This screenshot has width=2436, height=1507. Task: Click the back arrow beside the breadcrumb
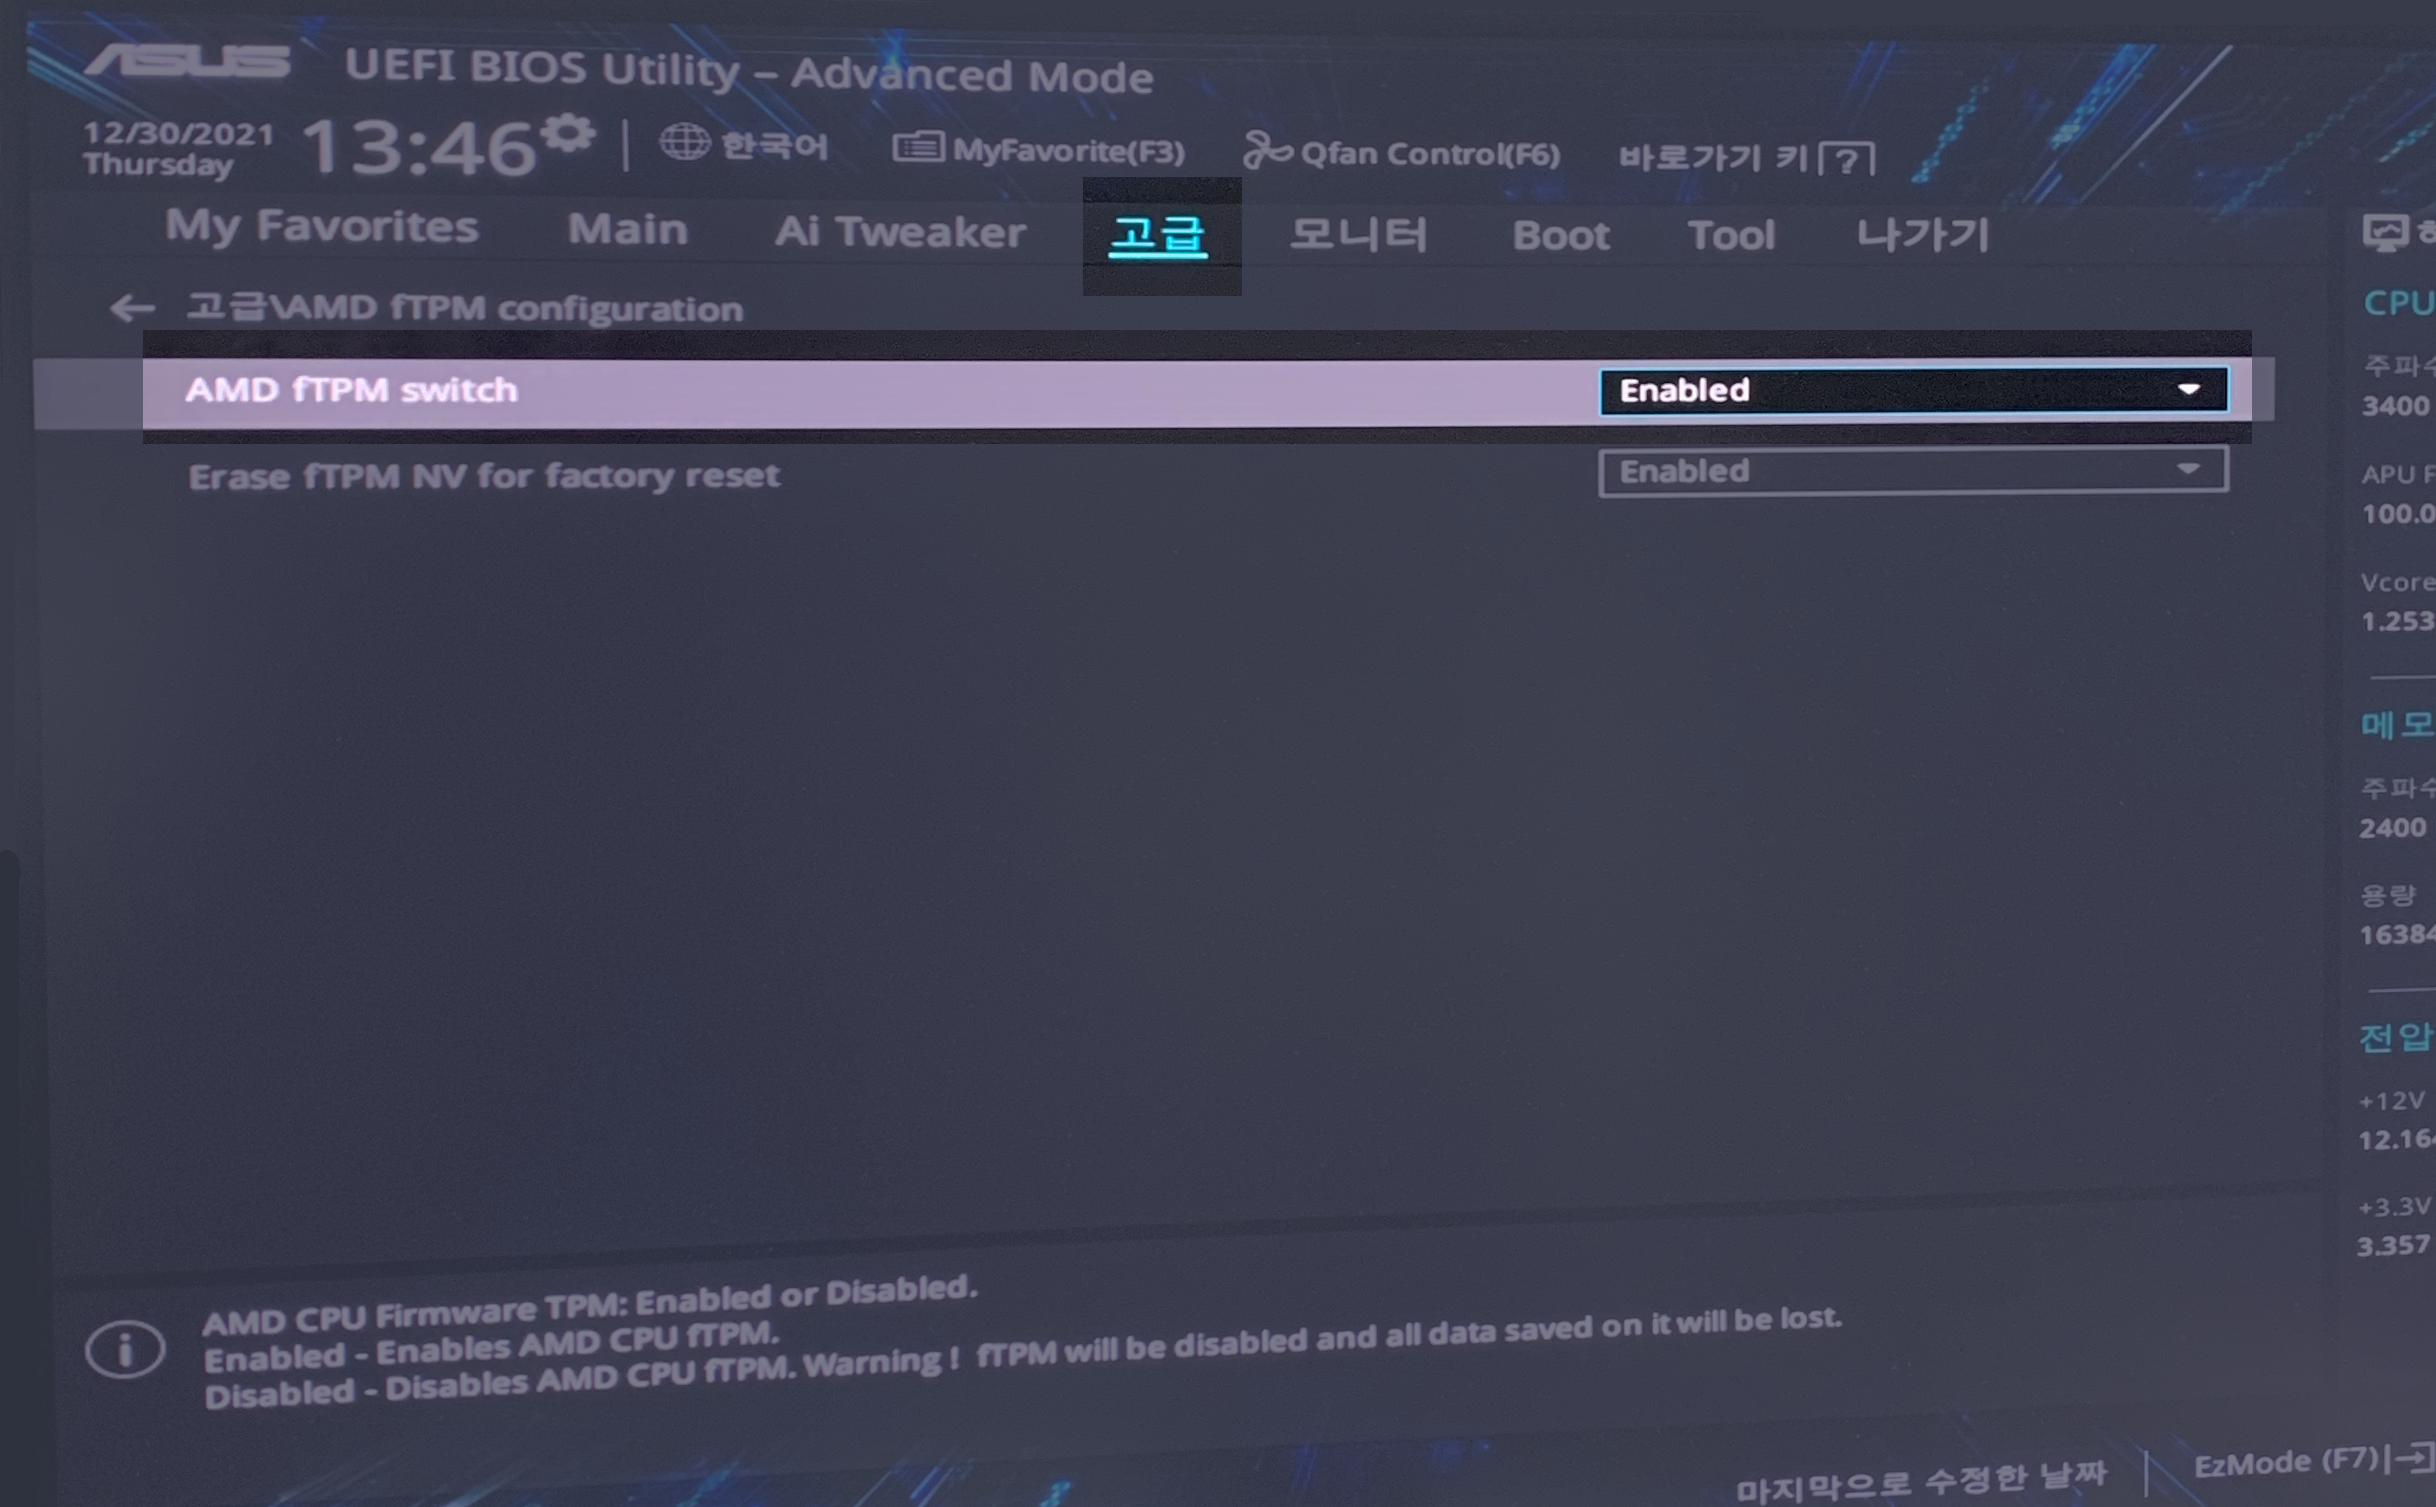[x=132, y=308]
